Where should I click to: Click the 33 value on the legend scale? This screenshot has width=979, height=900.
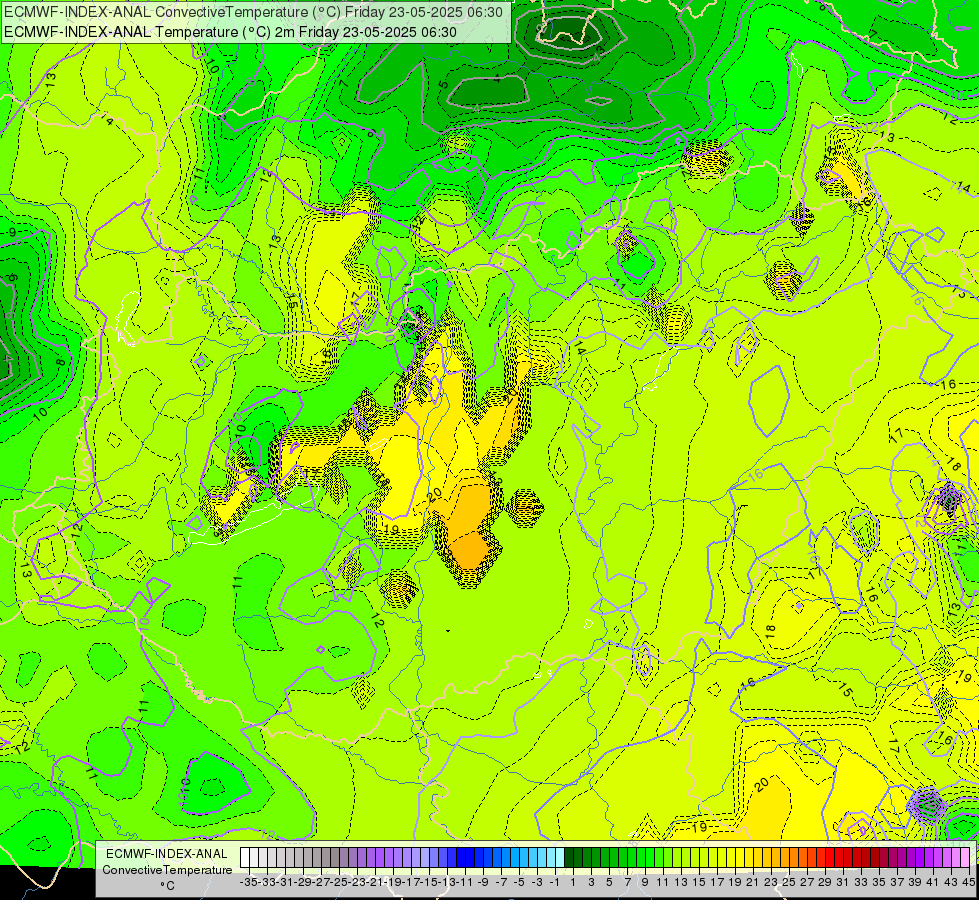click(x=862, y=882)
